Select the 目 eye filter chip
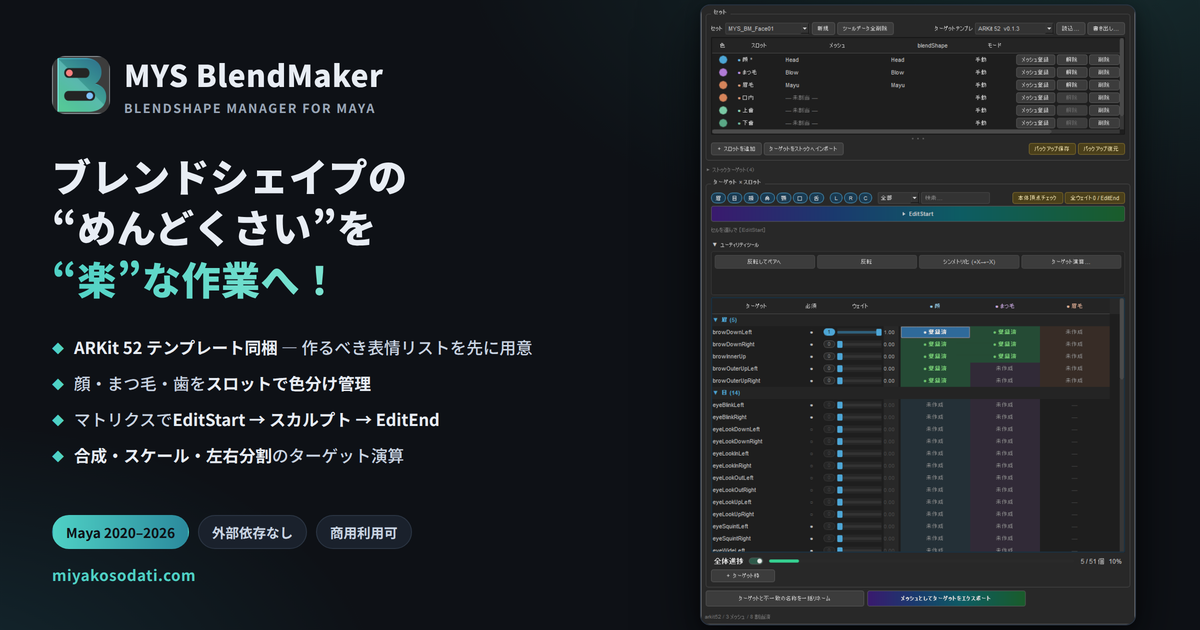Viewport: 1200px width, 630px height. click(x=734, y=198)
